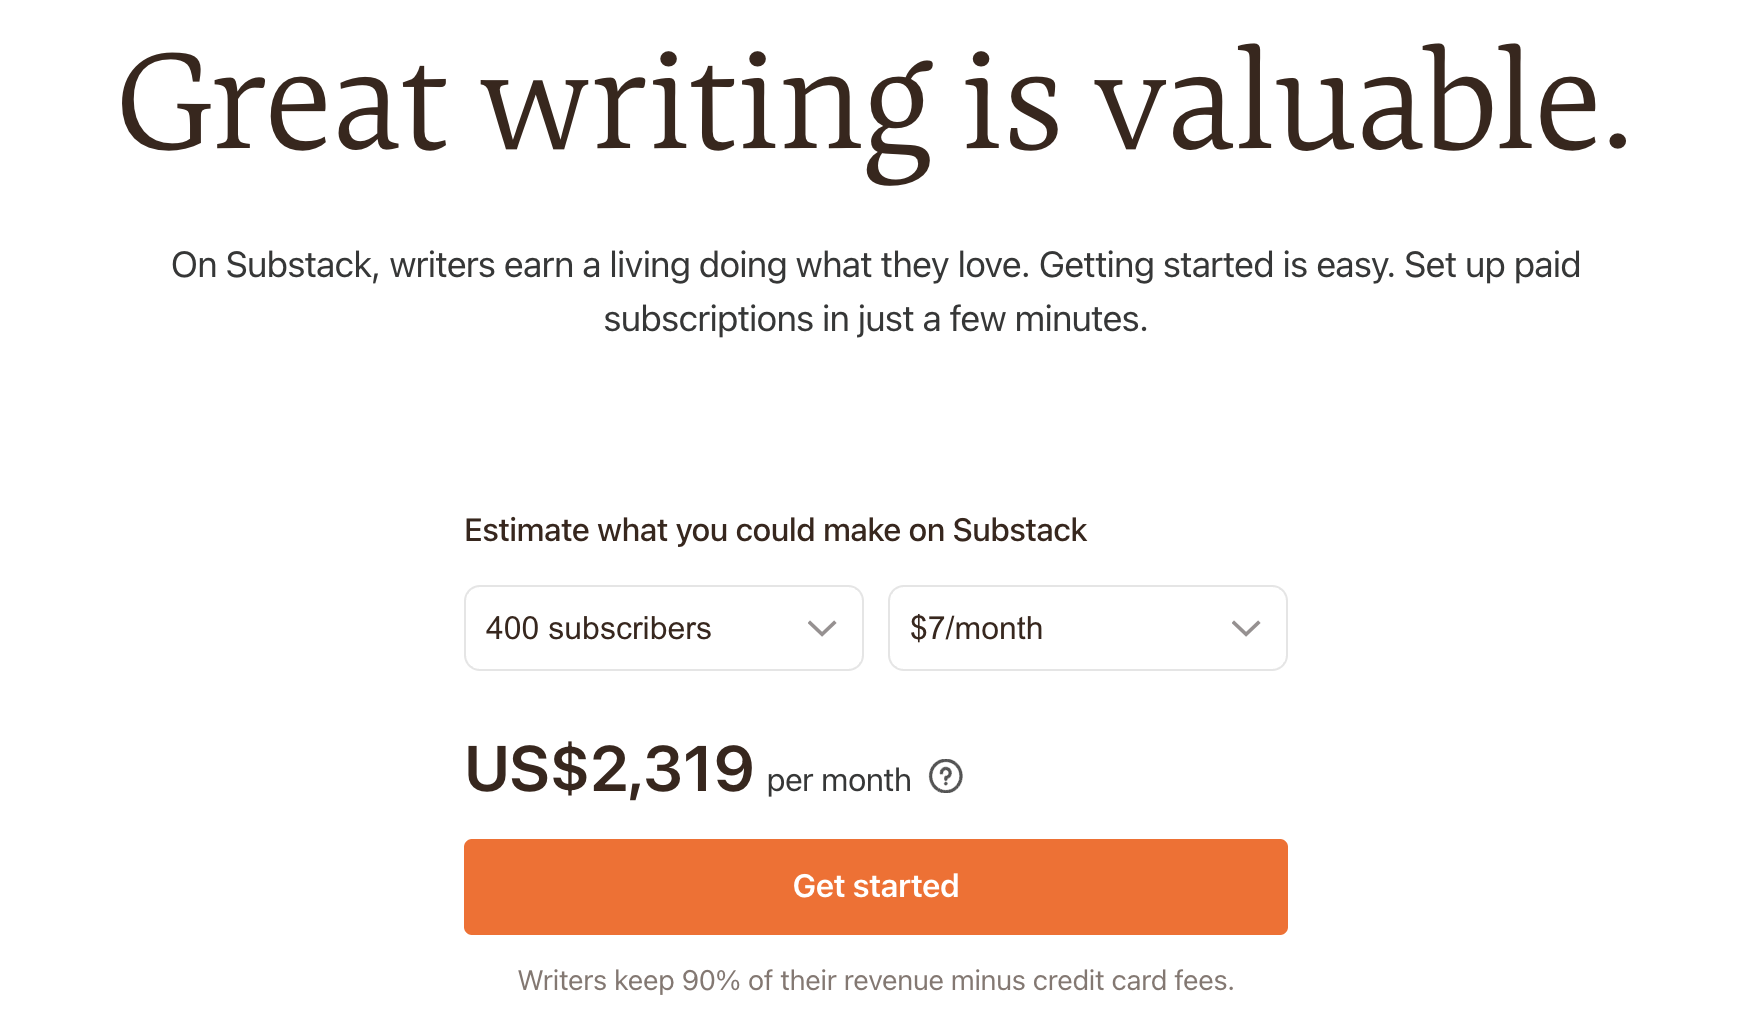
Task: Click the 'Writers keep 90%' disclaimer text
Action: [875, 981]
